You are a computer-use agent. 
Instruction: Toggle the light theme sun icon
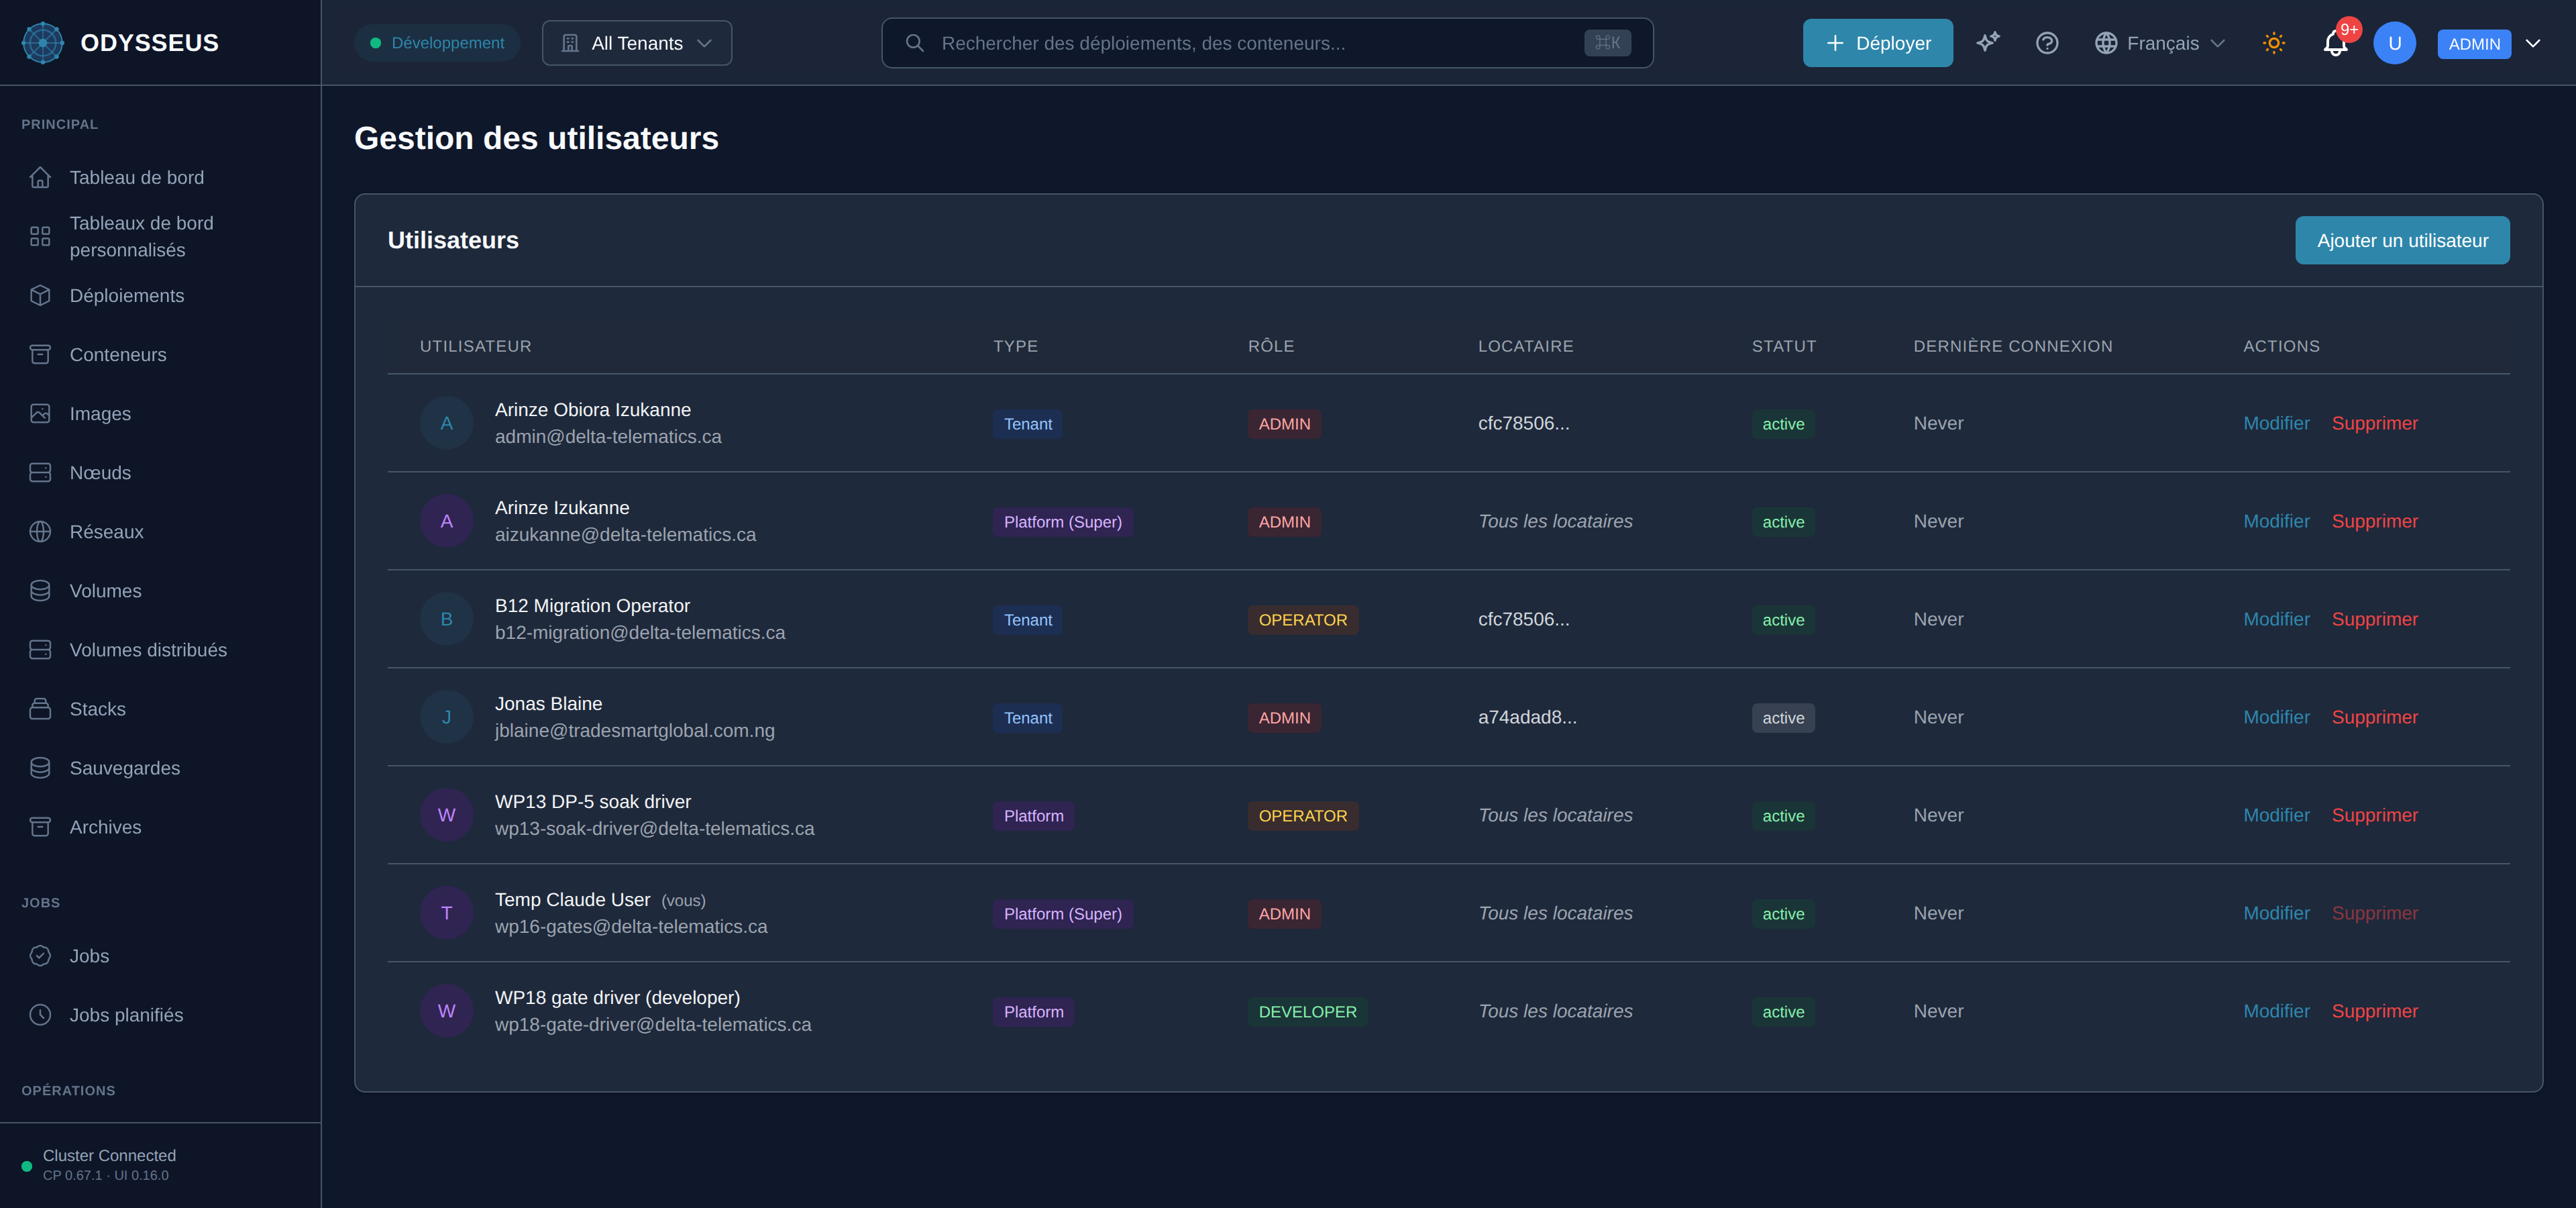click(x=2274, y=43)
